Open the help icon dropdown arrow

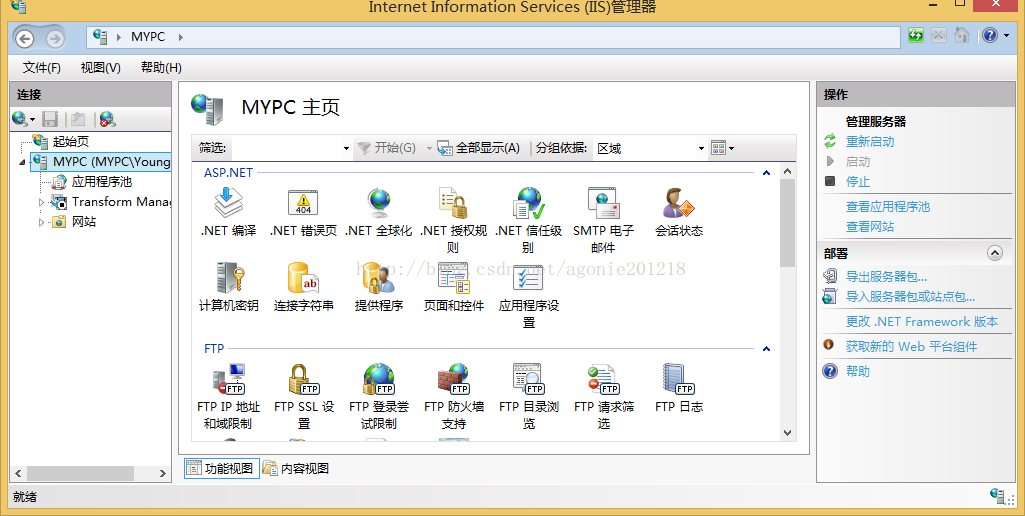pos(1005,36)
